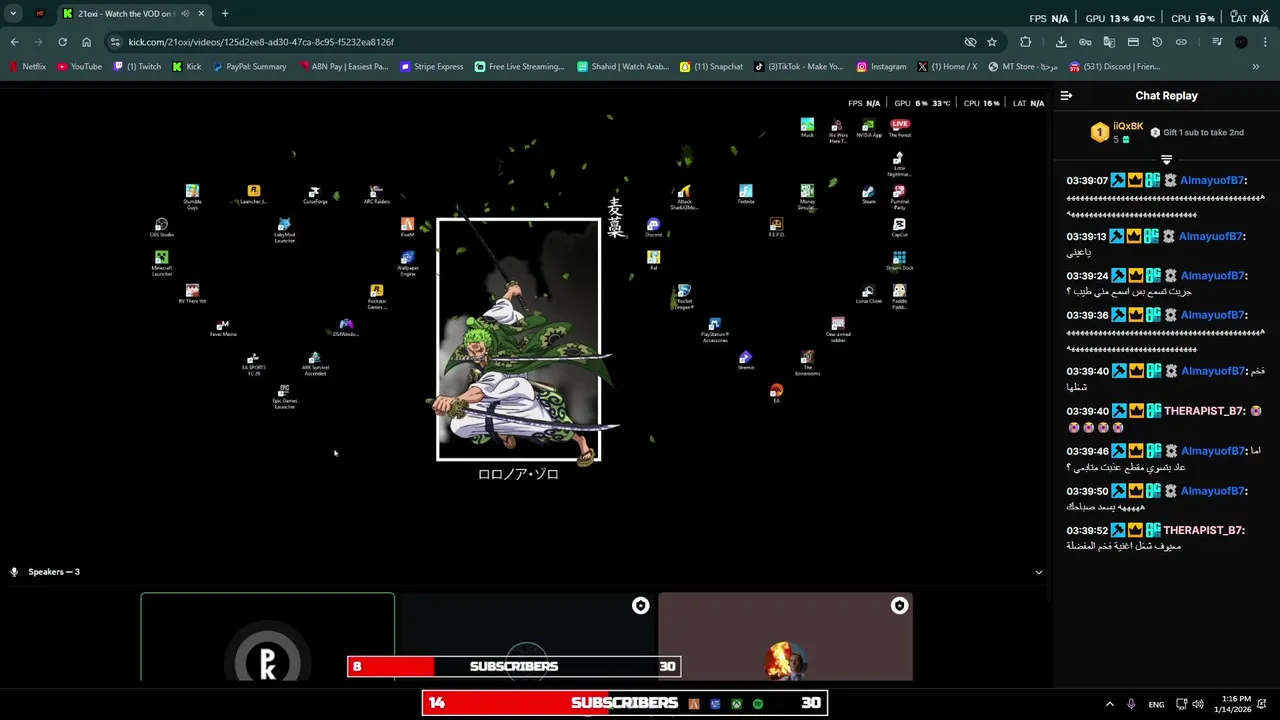Select the middle speaker tile
This screenshot has width=1280, height=720.
[x=526, y=637]
